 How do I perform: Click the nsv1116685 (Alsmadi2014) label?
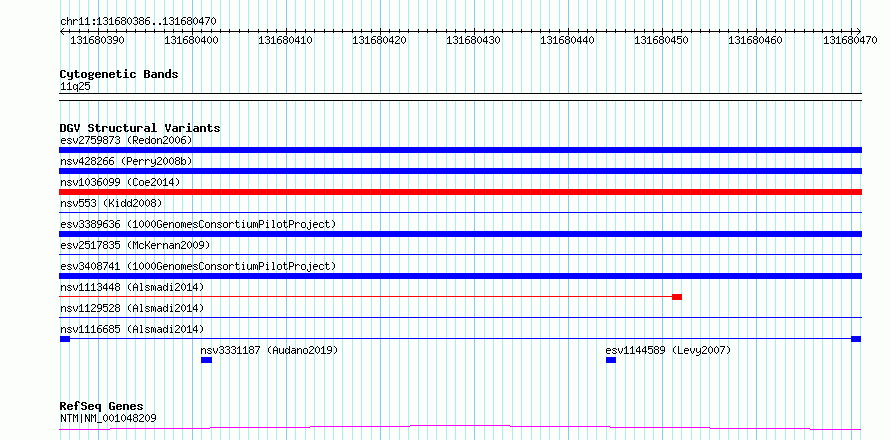(132, 329)
